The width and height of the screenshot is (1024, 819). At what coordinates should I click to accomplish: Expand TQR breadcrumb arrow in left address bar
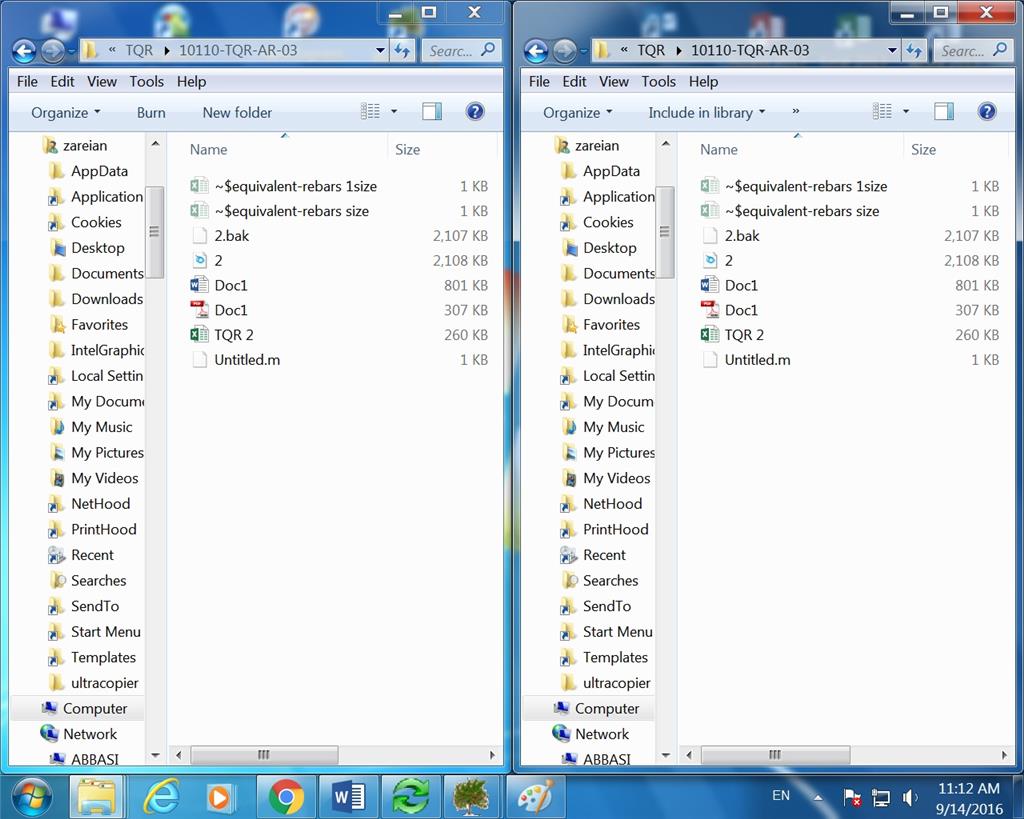click(x=167, y=51)
